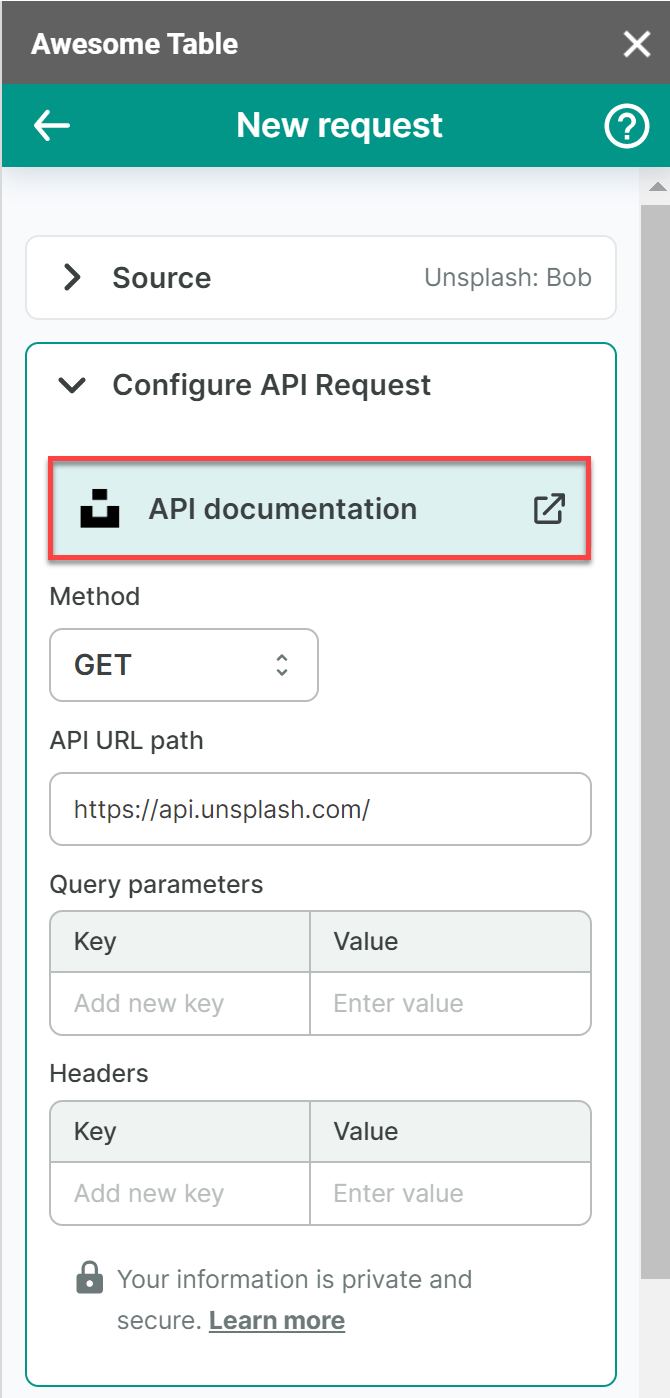Follow the Learn more link
Screen dimensions: 670x1398
277,1320
